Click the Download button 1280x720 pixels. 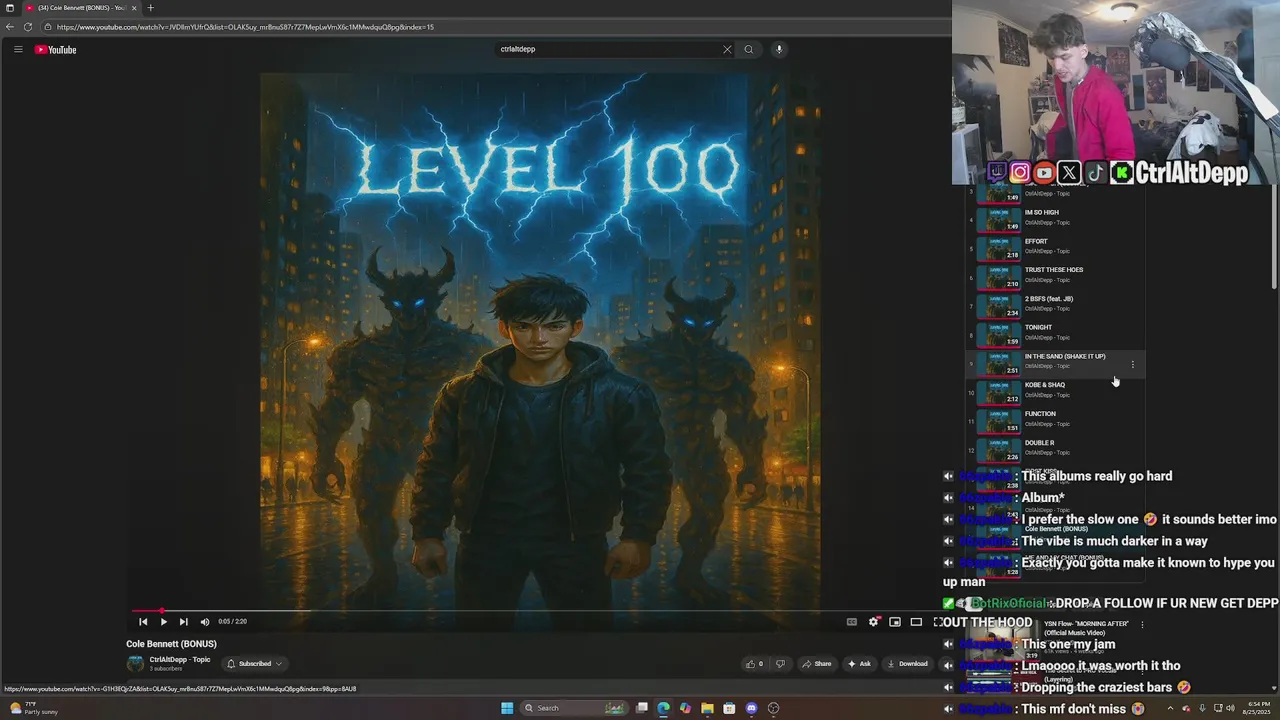pos(907,664)
